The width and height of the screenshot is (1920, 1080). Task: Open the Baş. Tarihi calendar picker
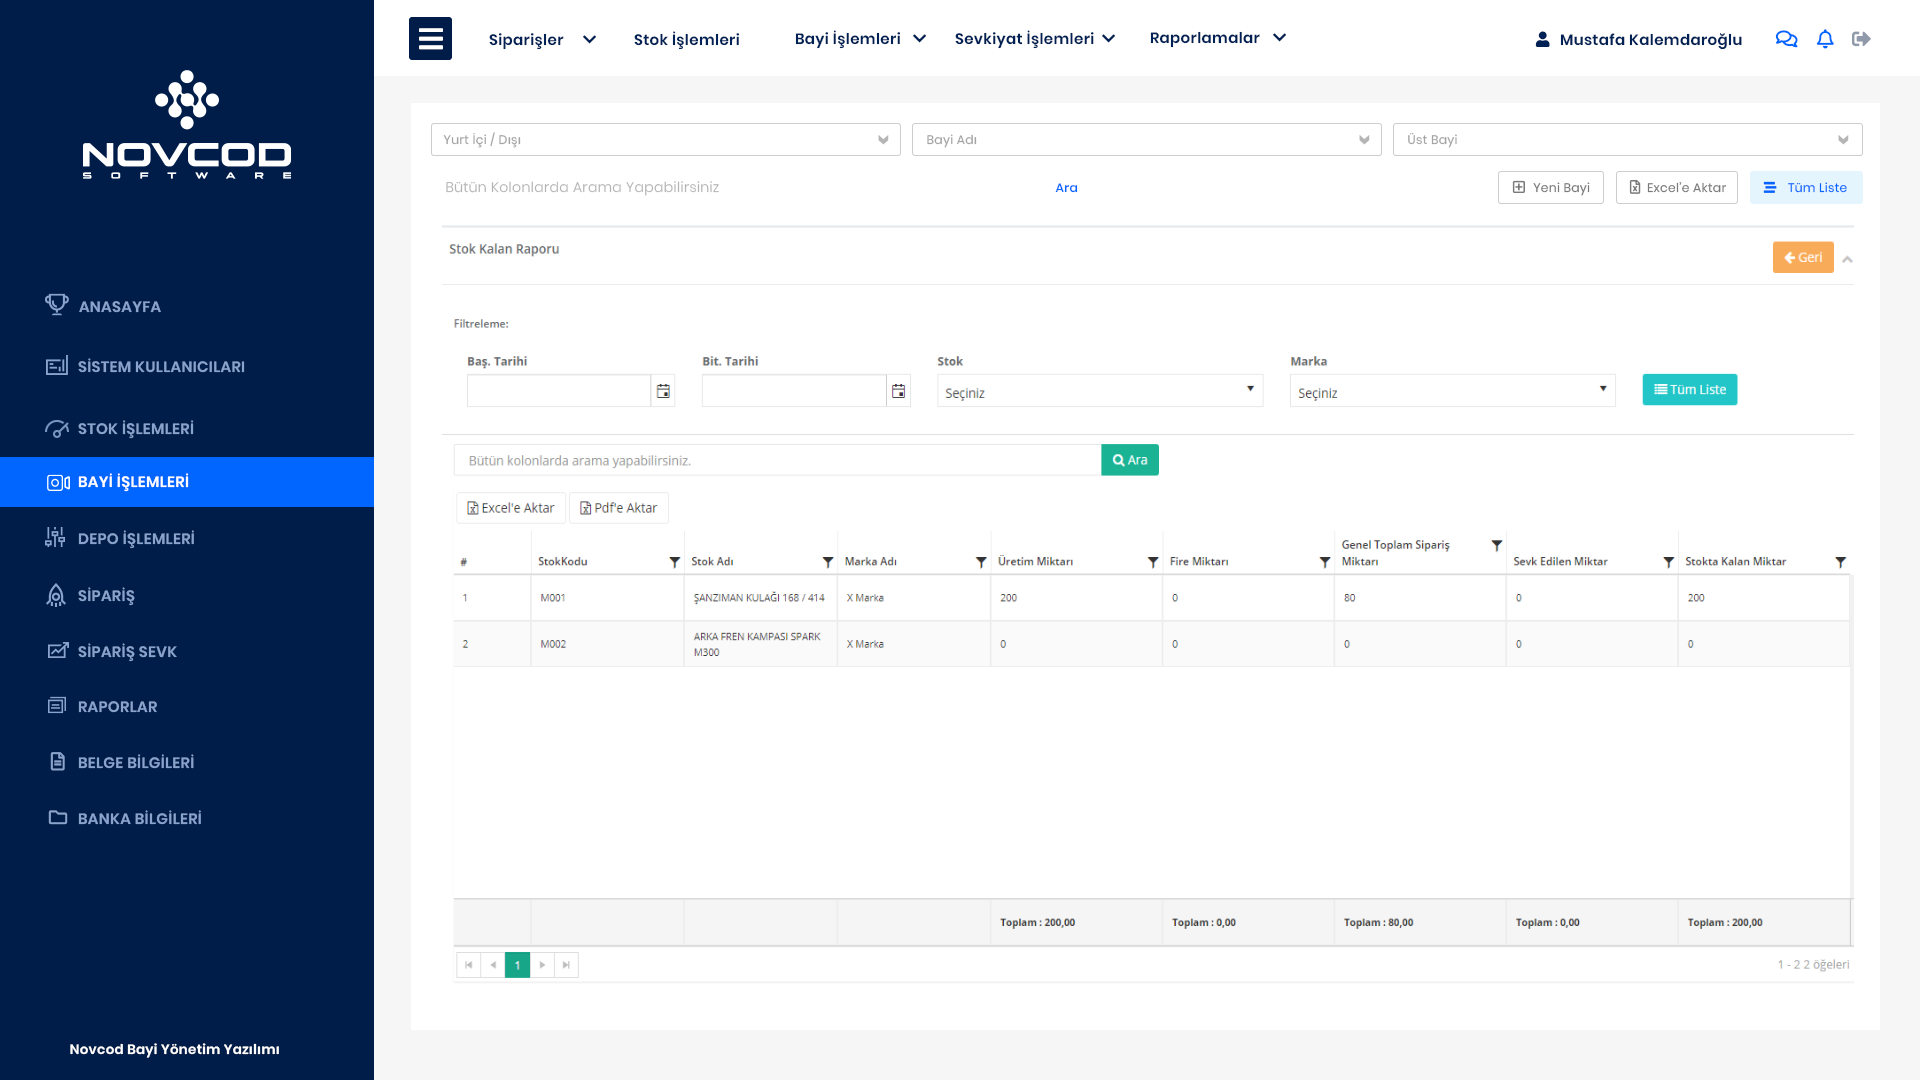coord(663,391)
